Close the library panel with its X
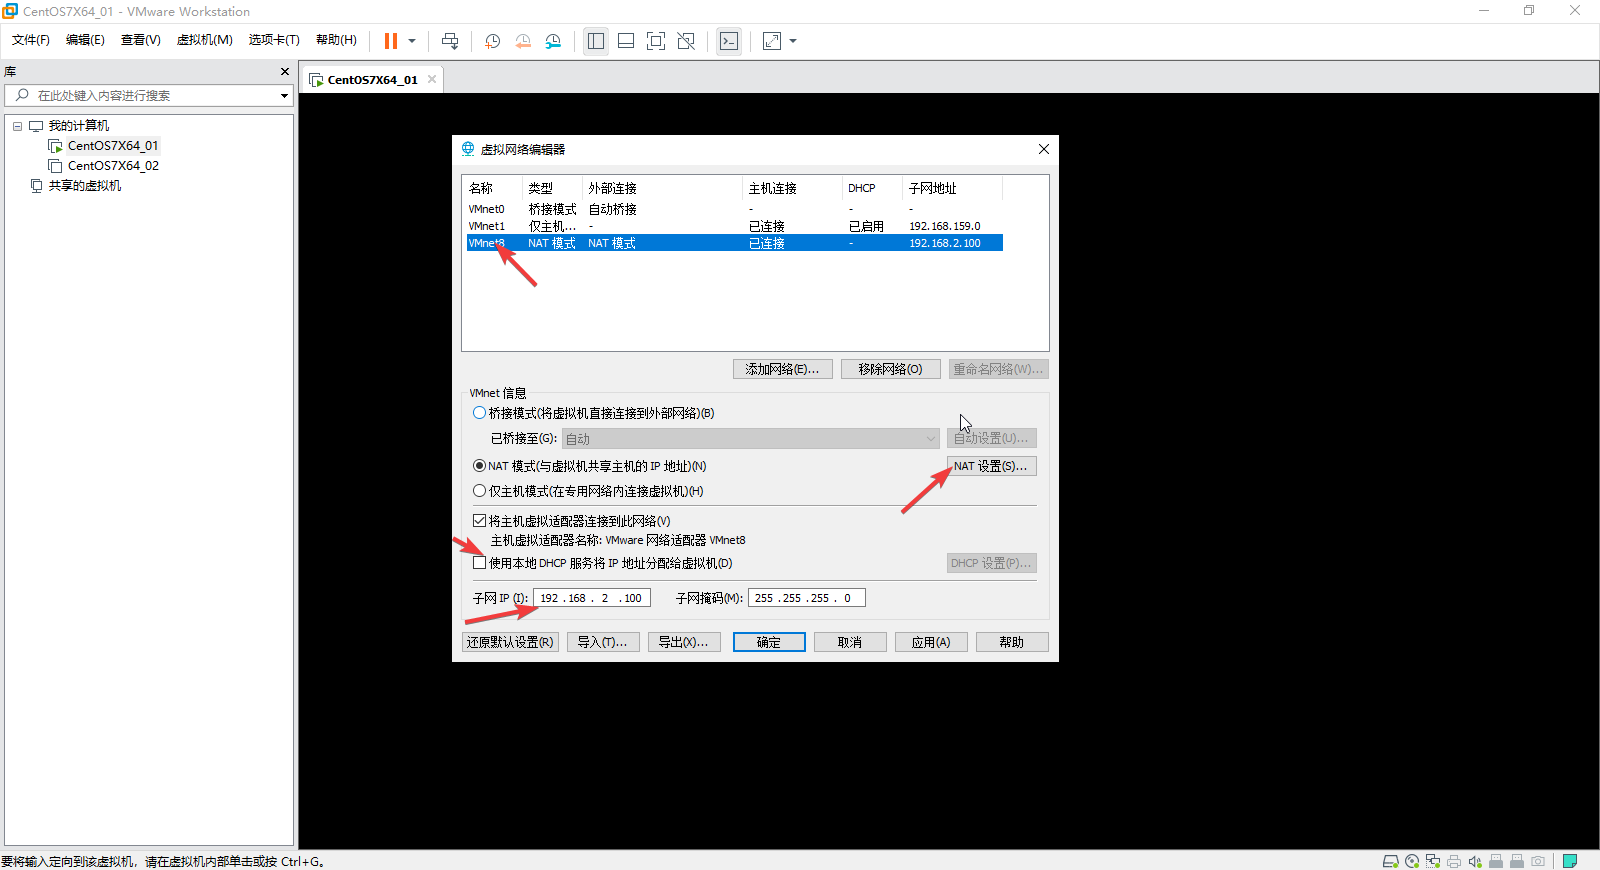The image size is (1600, 870). [x=285, y=72]
